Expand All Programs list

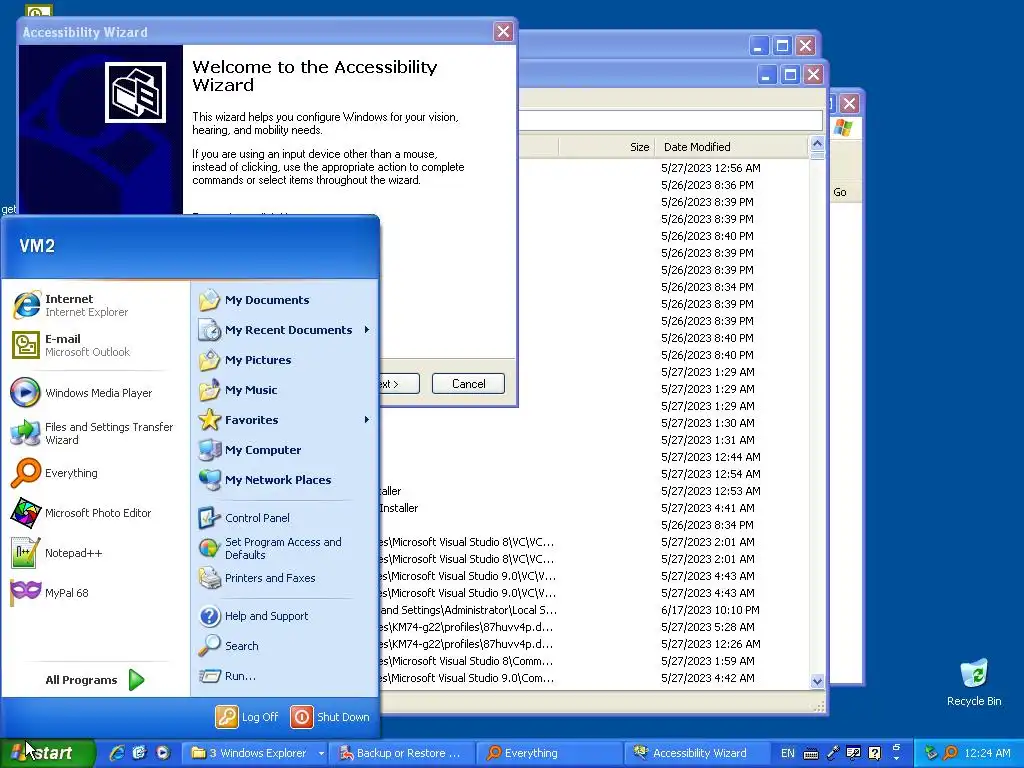click(x=95, y=680)
